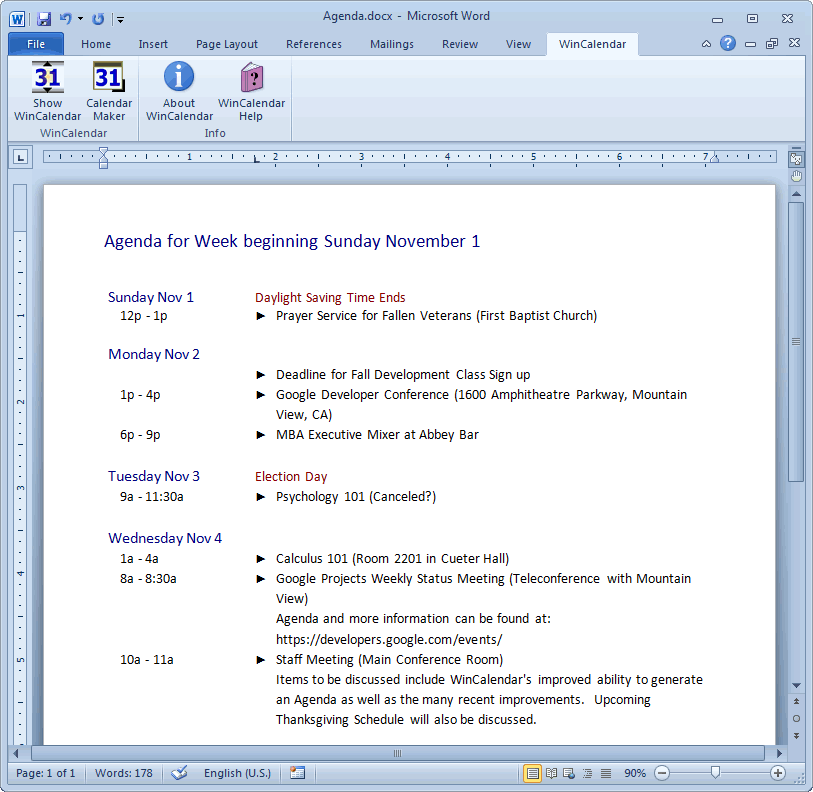813x792 pixels.
Task: Toggle Draft view in status bar
Action: tap(606, 773)
